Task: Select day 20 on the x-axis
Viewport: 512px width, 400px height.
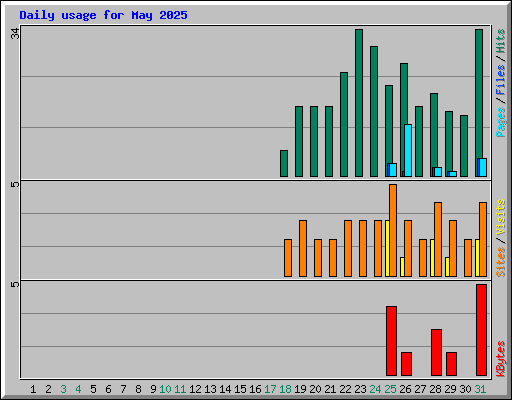Action: coord(315,389)
